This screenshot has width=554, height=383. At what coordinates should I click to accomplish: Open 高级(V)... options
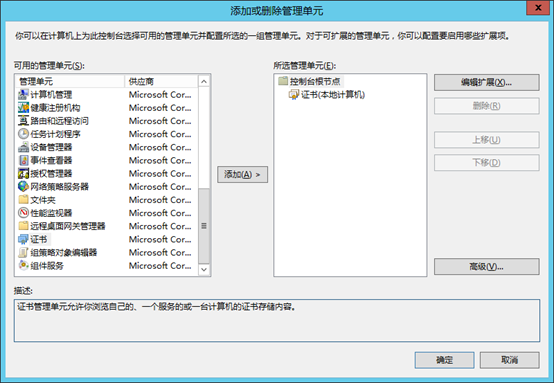tap(487, 266)
